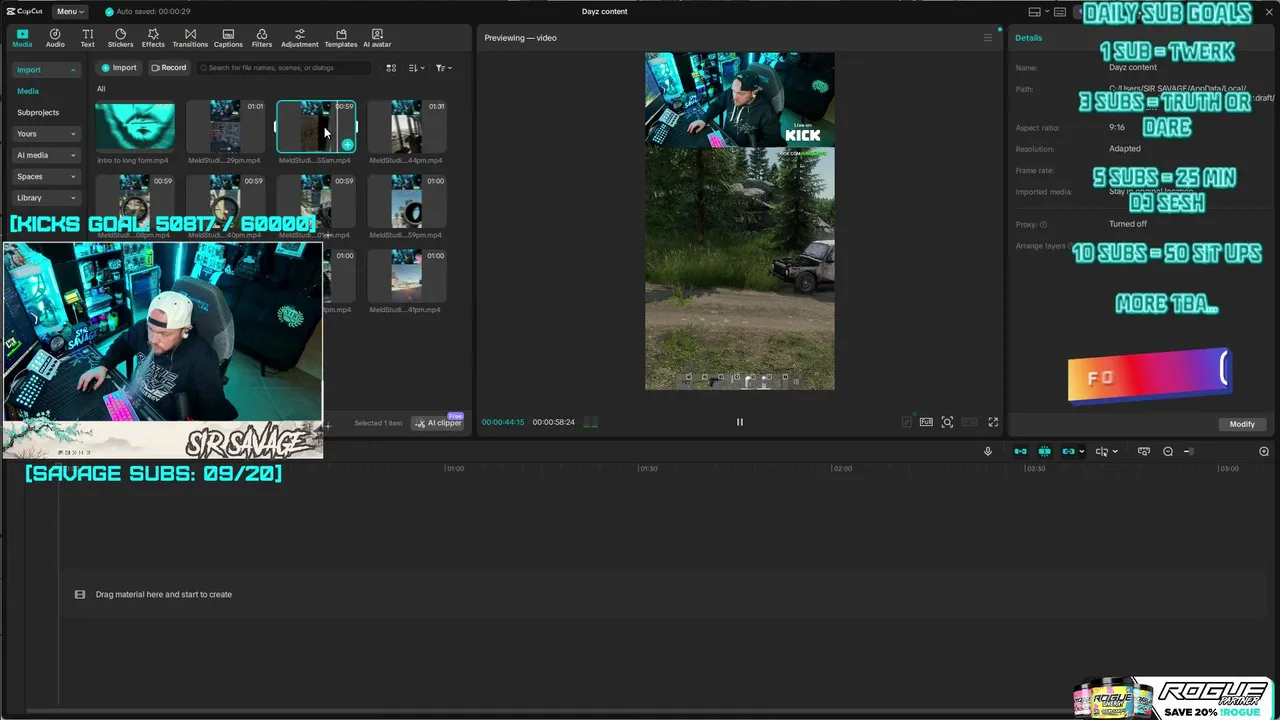Viewport: 1280px width, 720px height.
Task: Select Media in the import sidebar
Action: [x=28, y=91]
